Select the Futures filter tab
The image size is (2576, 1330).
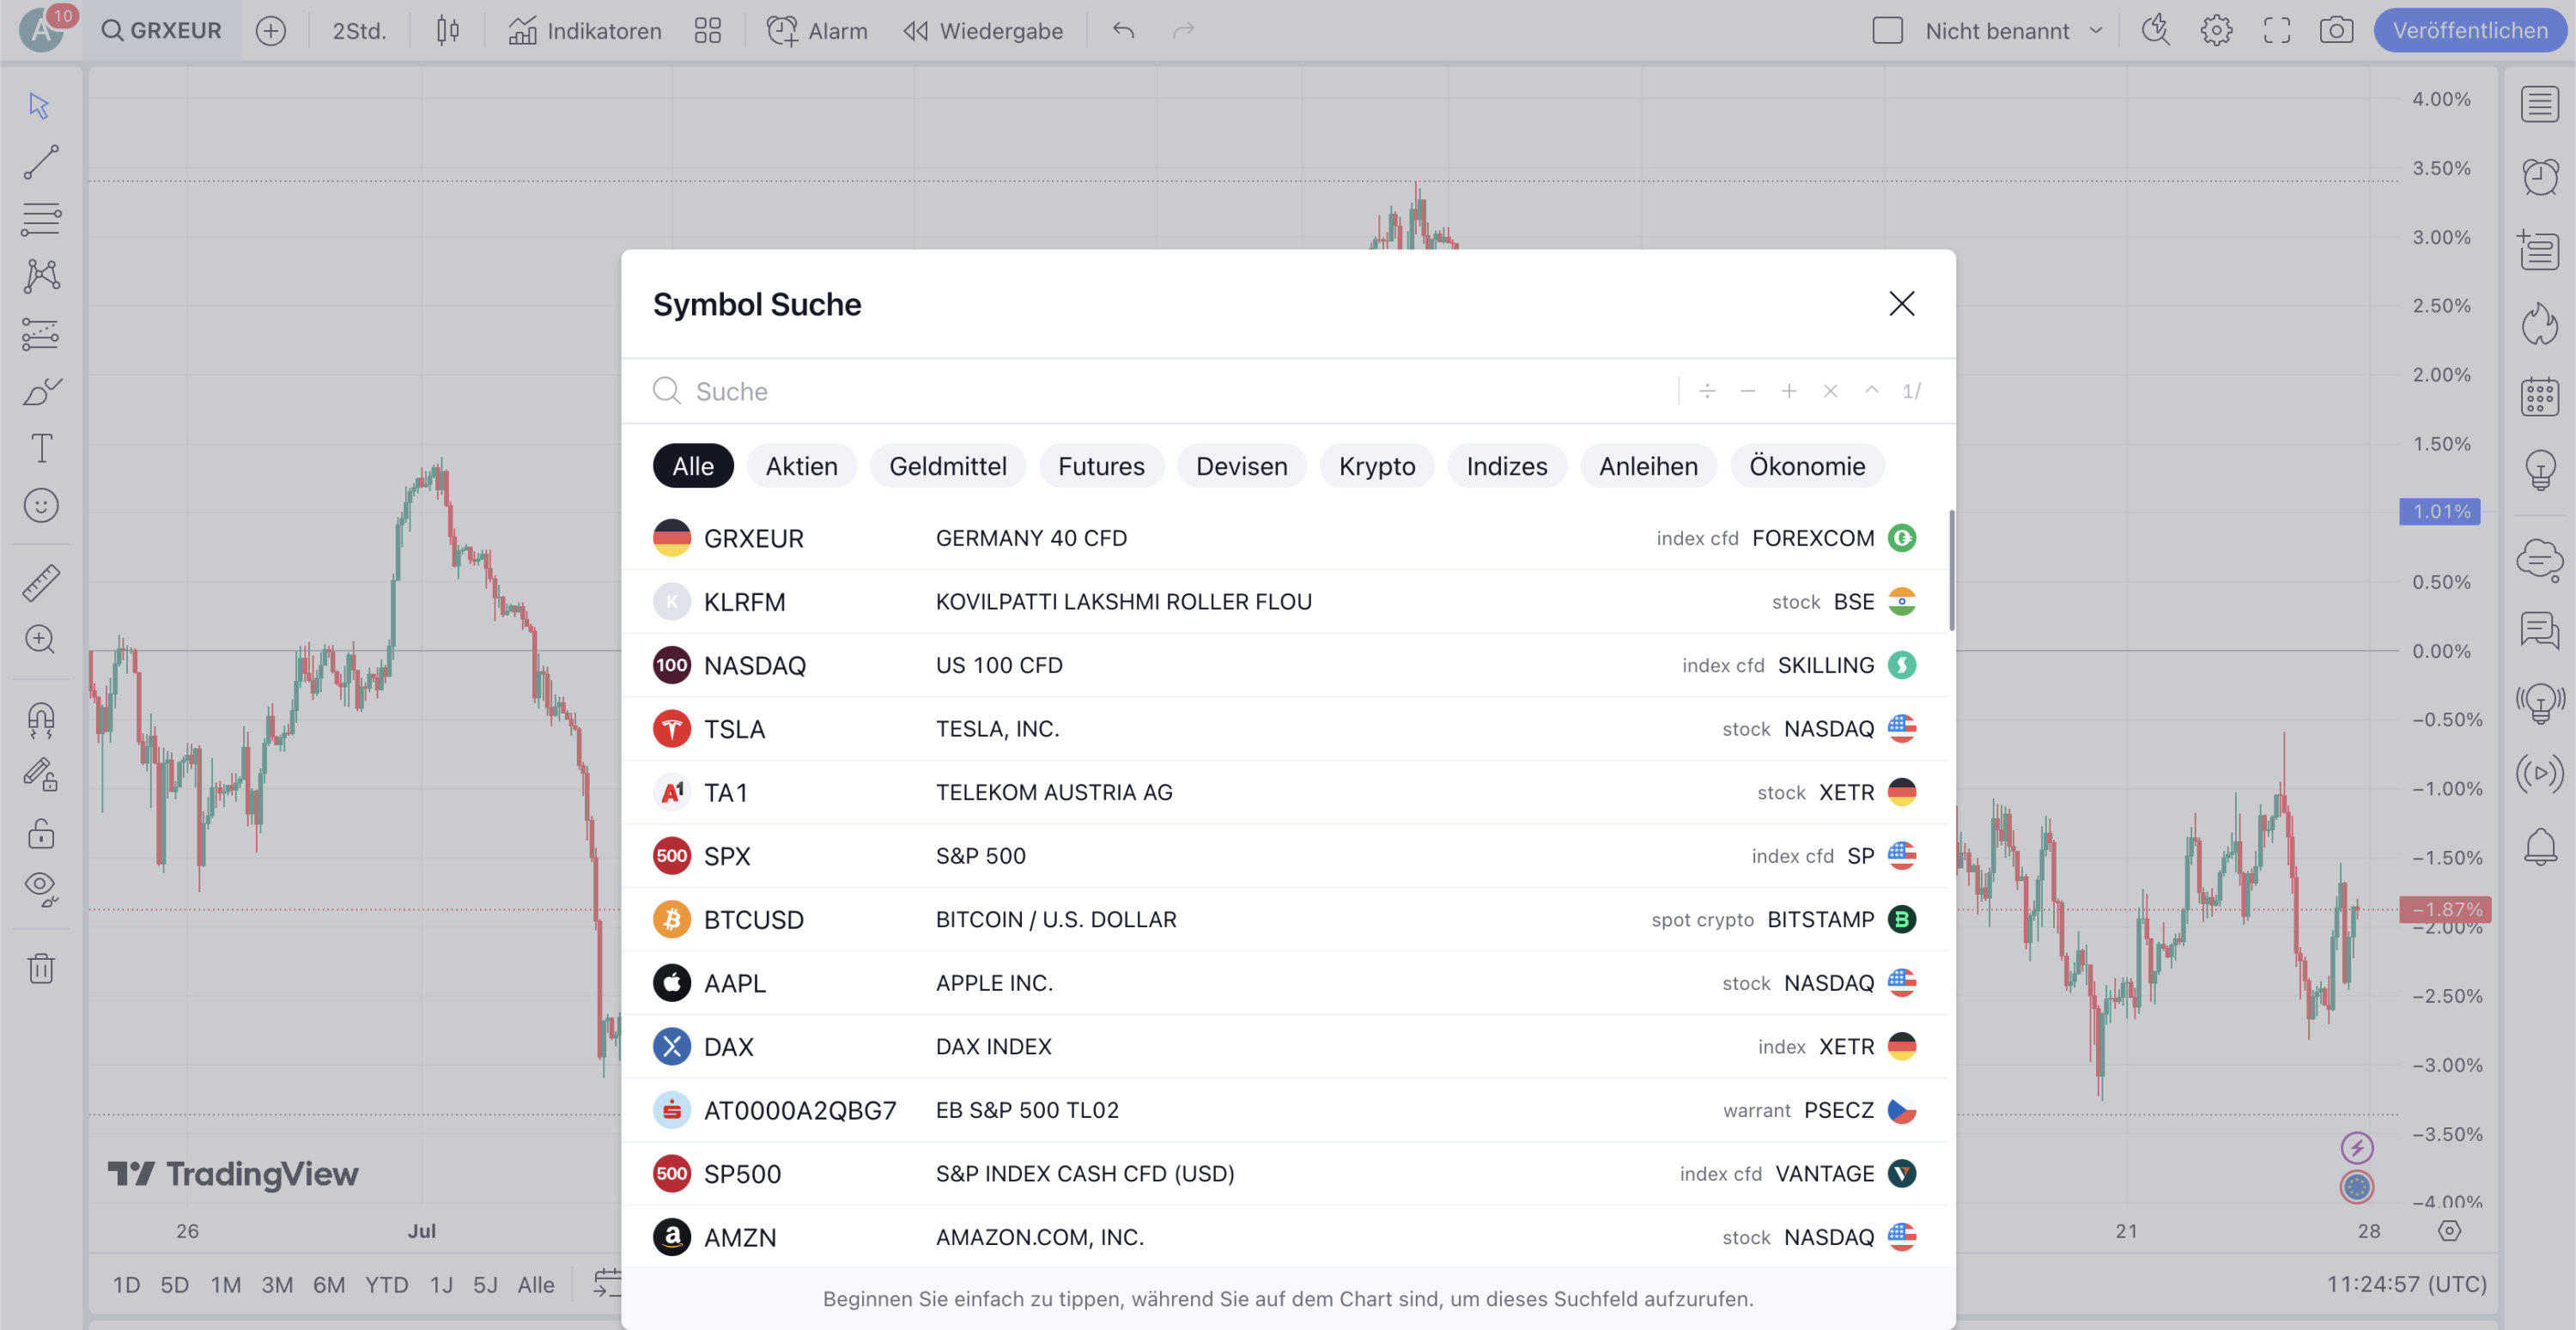coord(1101,466)
